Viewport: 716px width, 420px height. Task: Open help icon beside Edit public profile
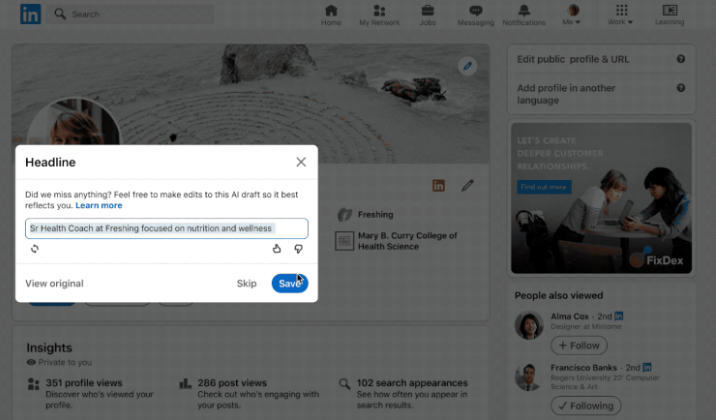point(680,59)
